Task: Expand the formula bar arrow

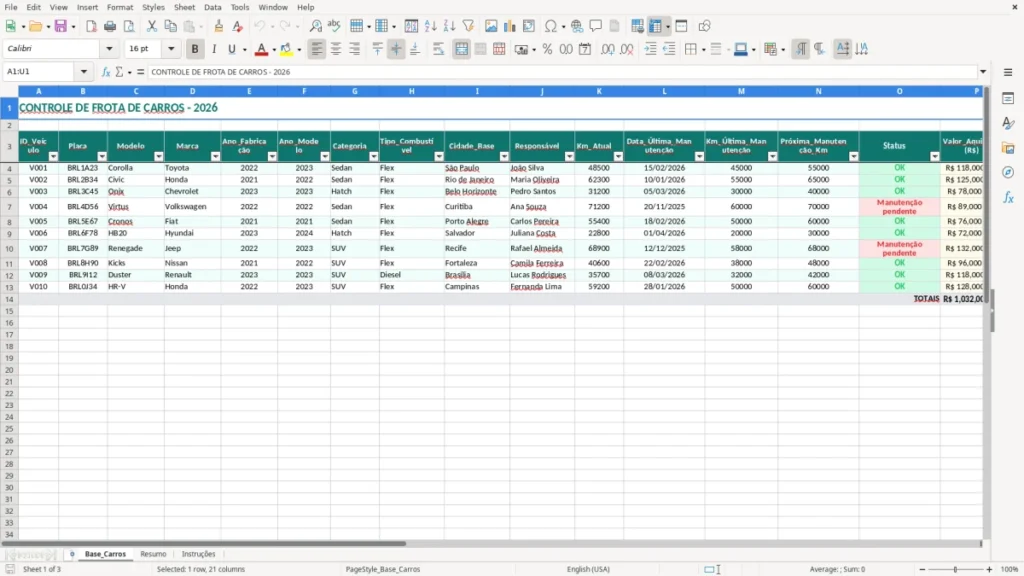Action: pyautogui.click(x=983, y=72)
